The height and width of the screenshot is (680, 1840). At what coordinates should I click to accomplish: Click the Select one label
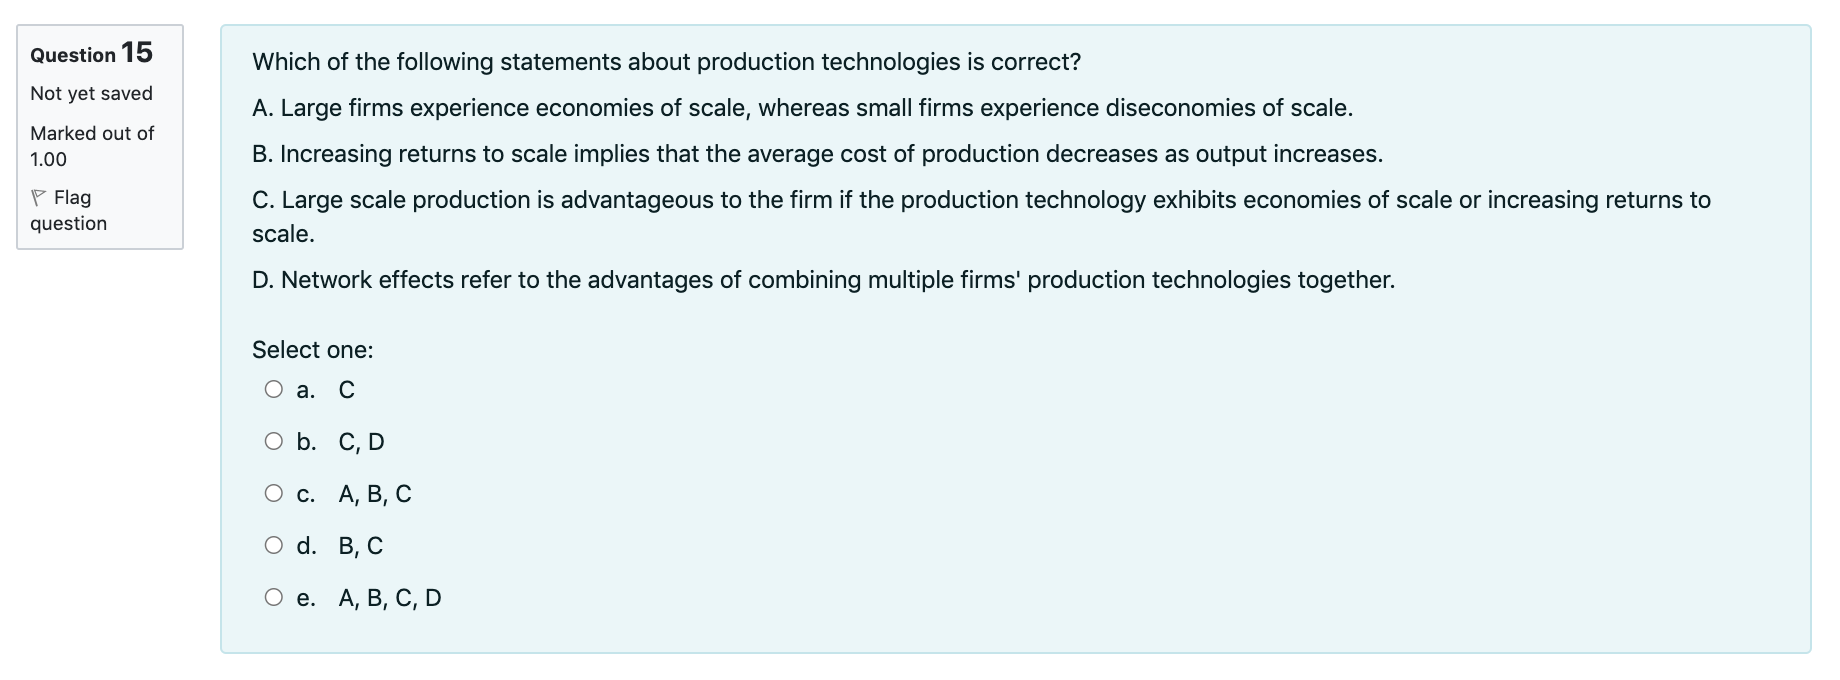tap(312, 350)
